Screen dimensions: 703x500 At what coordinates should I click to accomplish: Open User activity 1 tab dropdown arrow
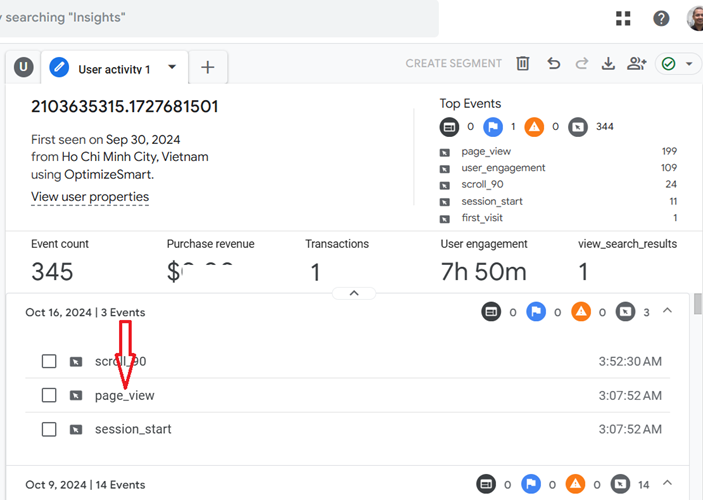172,68
